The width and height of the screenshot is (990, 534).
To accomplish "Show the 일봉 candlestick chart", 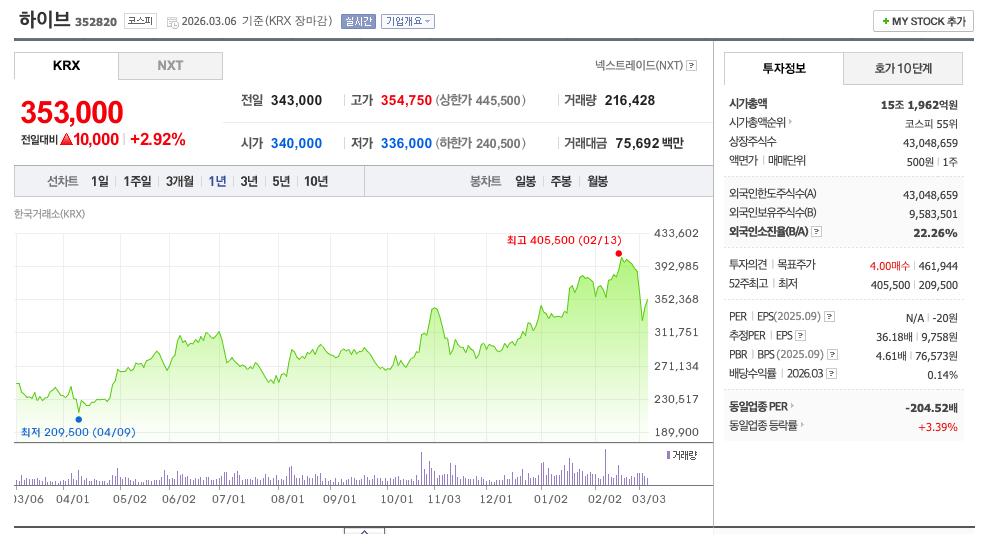I will 525,182.
